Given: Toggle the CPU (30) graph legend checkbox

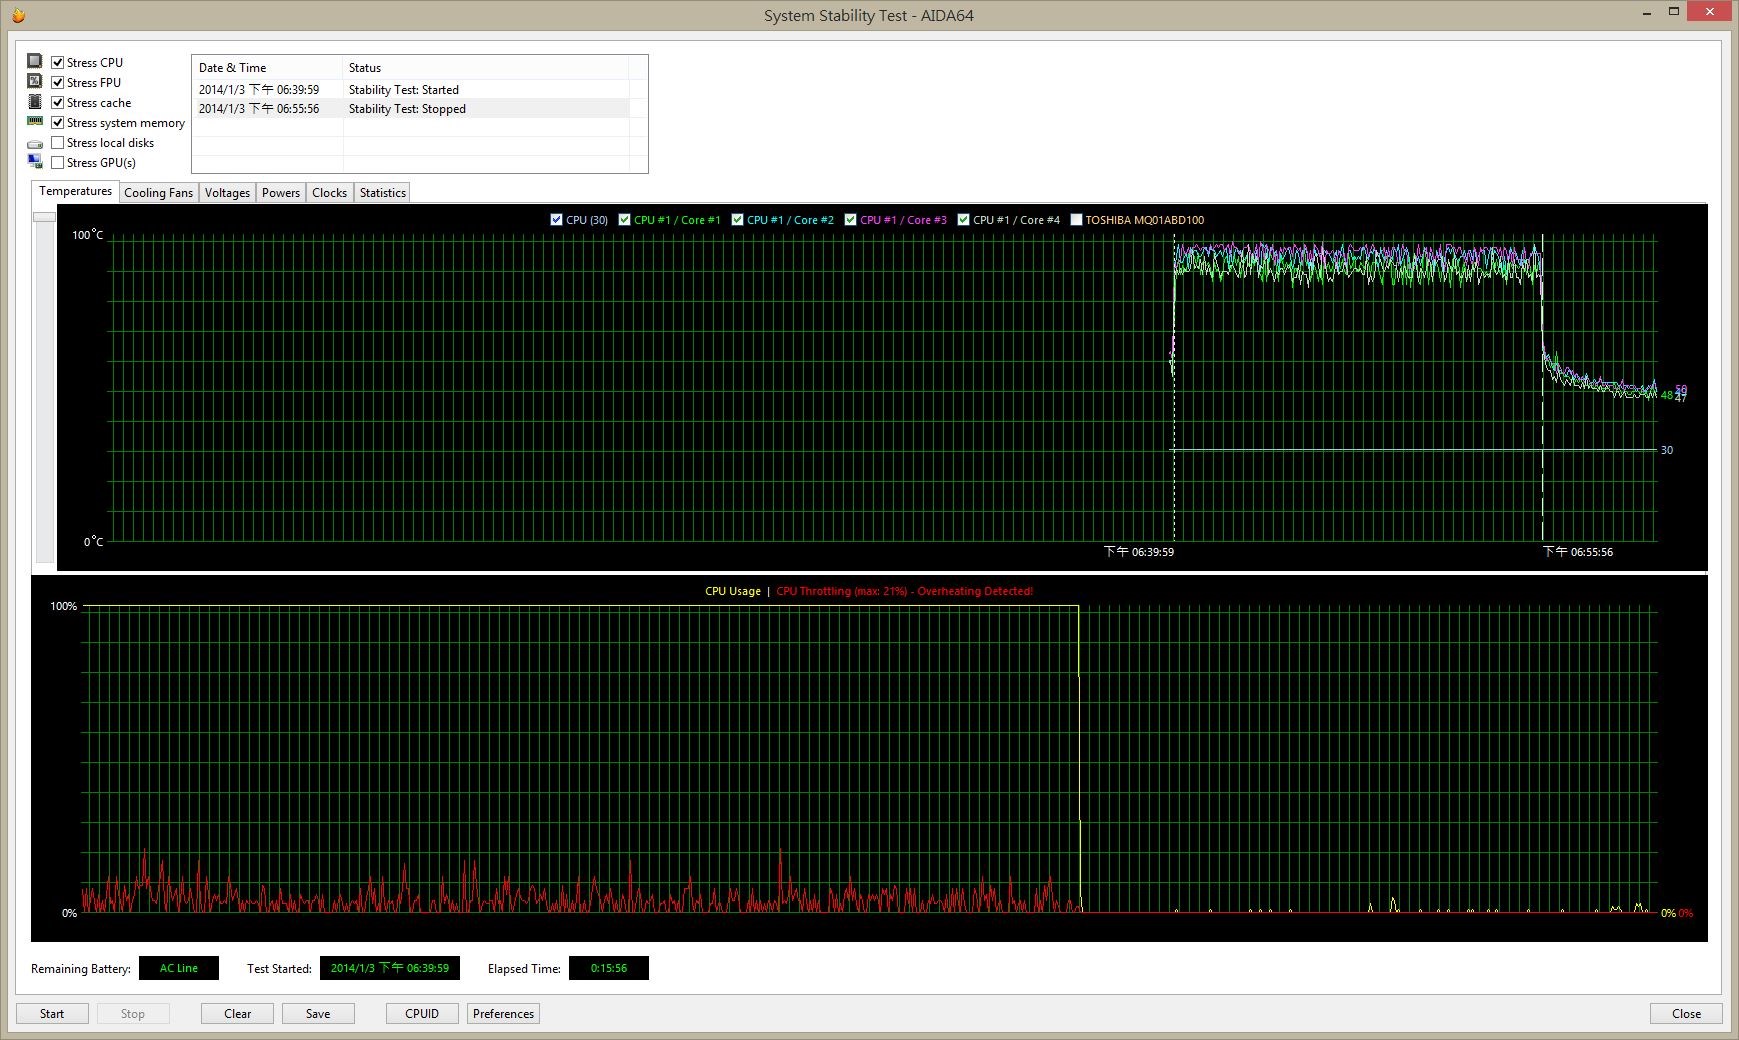Looking at the screenshot, I should [557, 219].
